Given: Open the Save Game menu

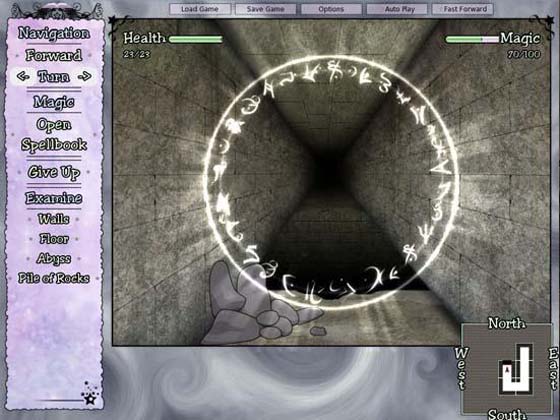Looking at the screenshot, I should click(x=265, y=9).
